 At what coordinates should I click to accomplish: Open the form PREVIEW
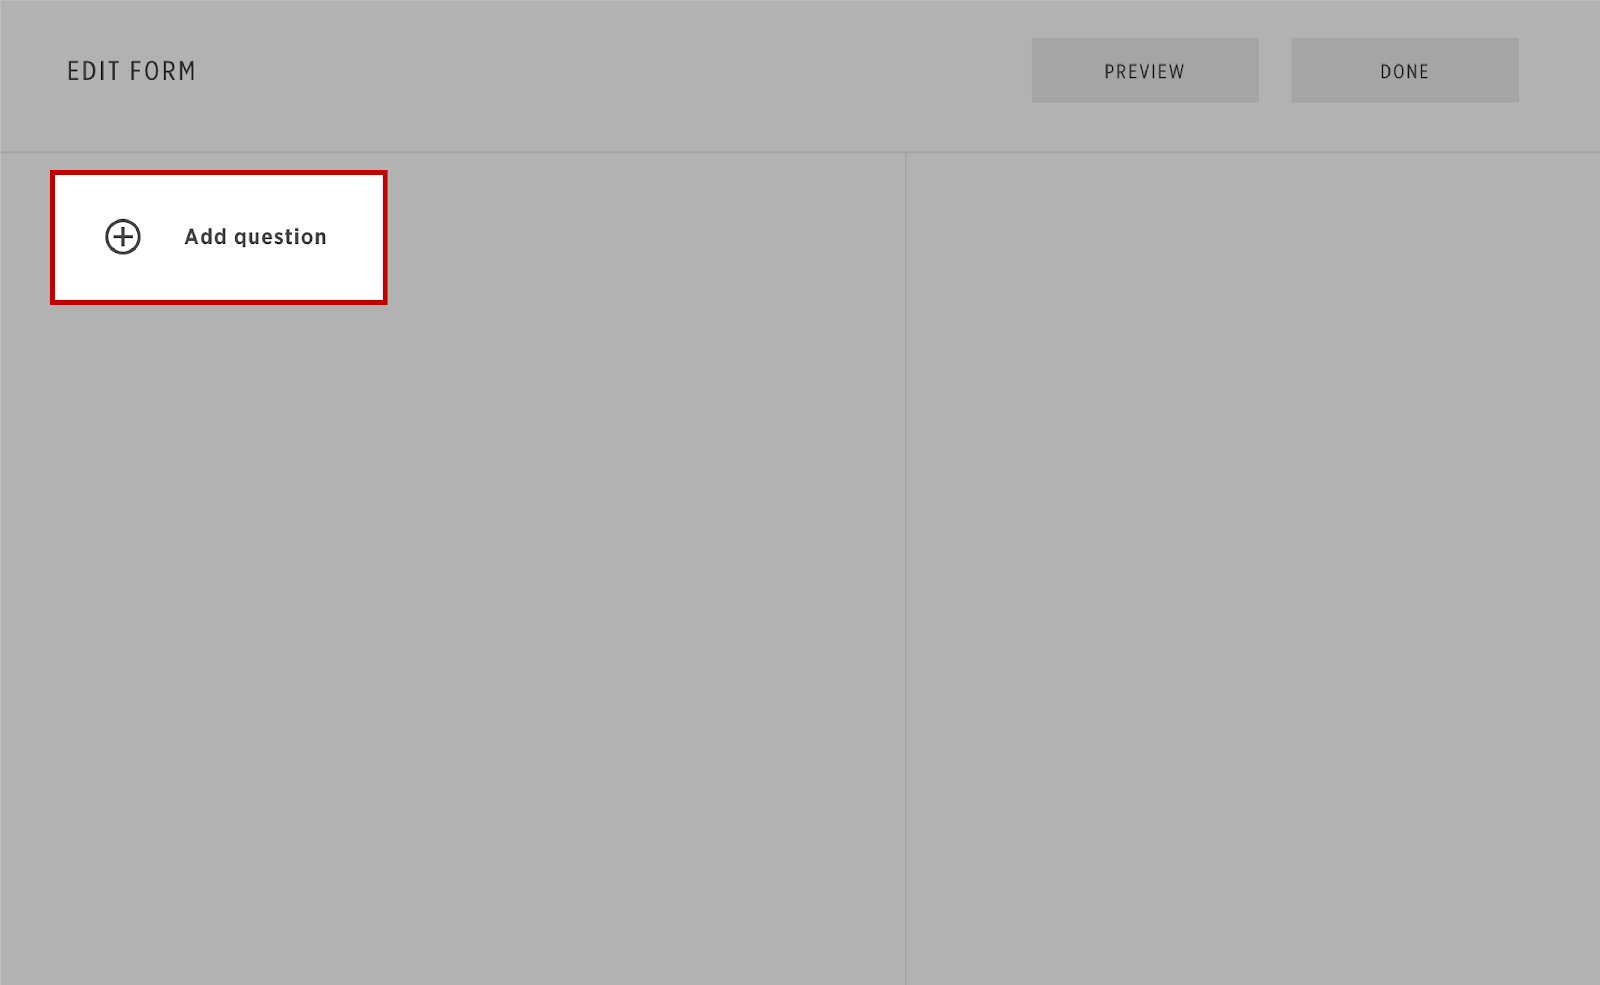[x=1145, y=71]
